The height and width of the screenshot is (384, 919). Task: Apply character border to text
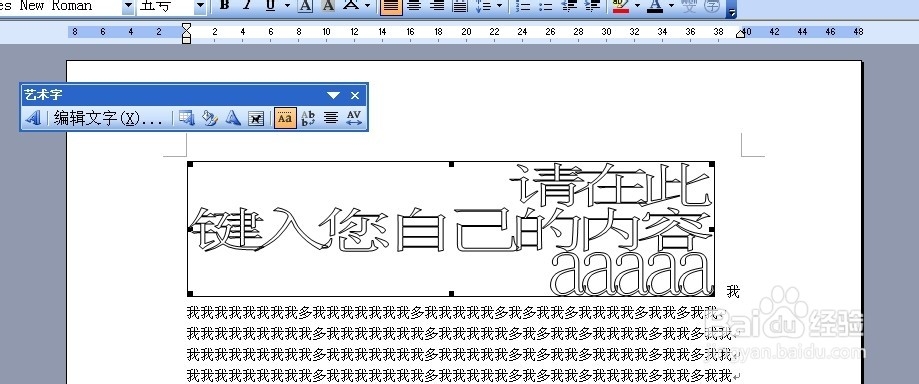coord(305,6)
